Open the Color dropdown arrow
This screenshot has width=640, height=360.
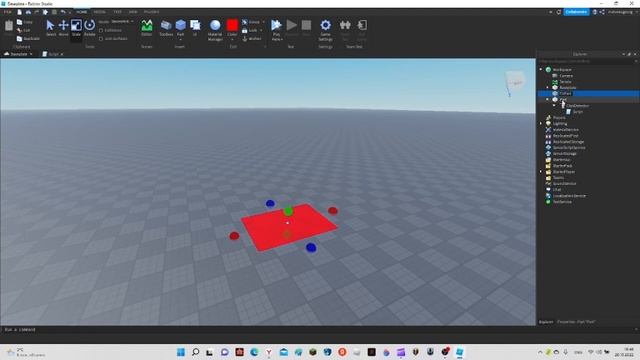coord(232,40)
